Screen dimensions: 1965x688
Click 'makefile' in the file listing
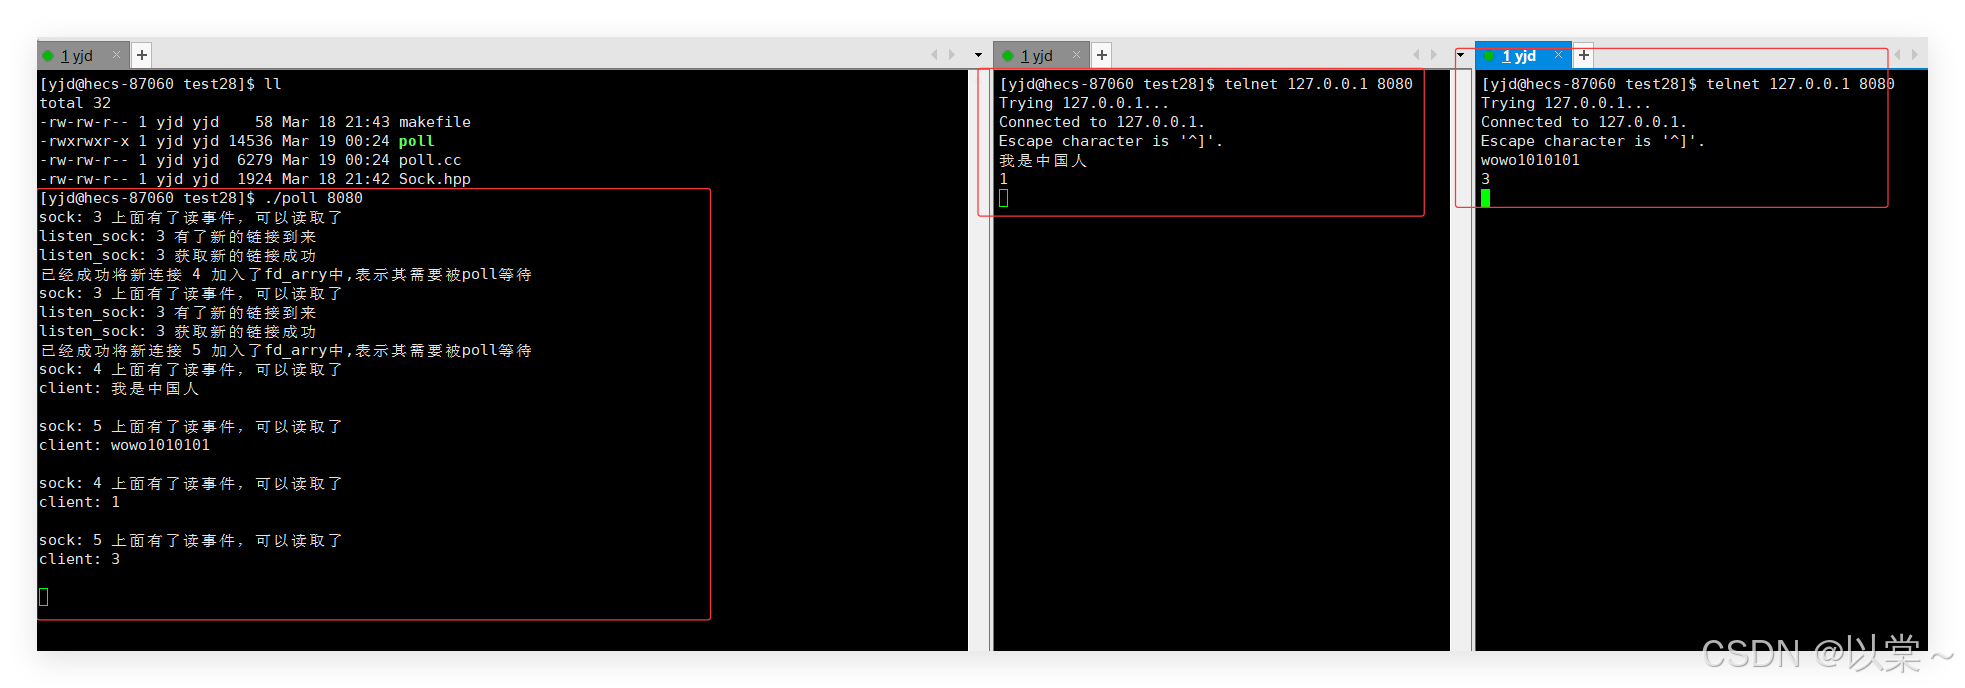point(434,122)
